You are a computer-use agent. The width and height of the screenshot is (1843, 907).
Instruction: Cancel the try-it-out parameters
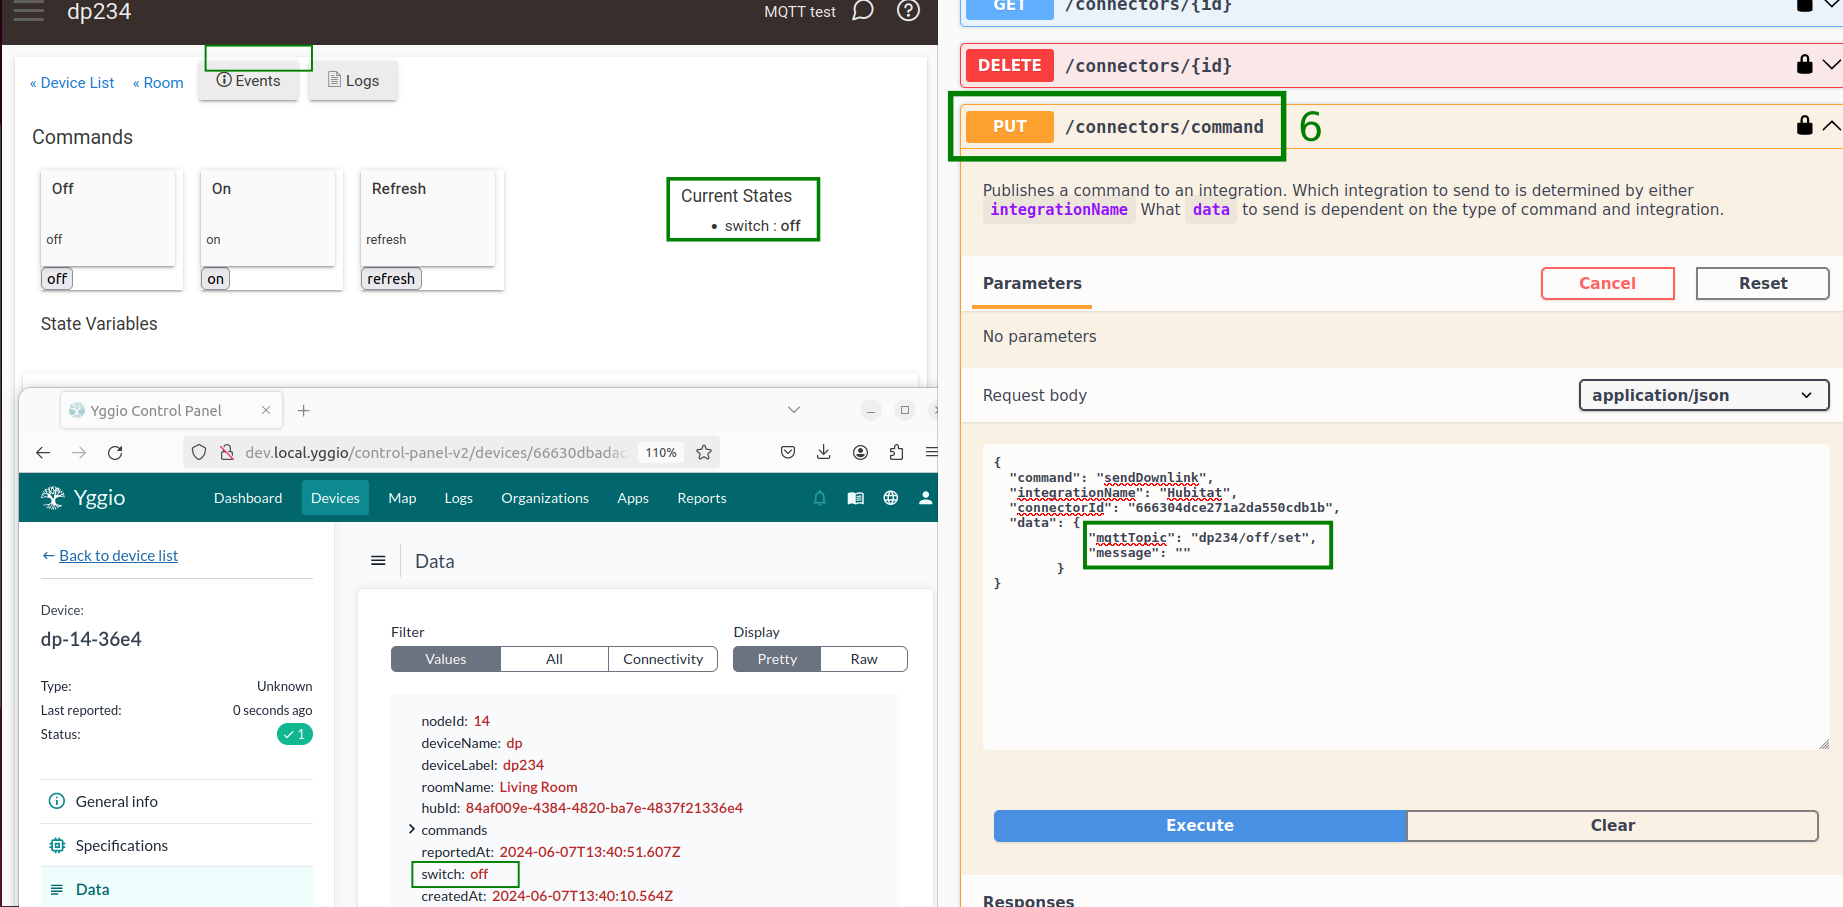click(x=1607, y=283)
